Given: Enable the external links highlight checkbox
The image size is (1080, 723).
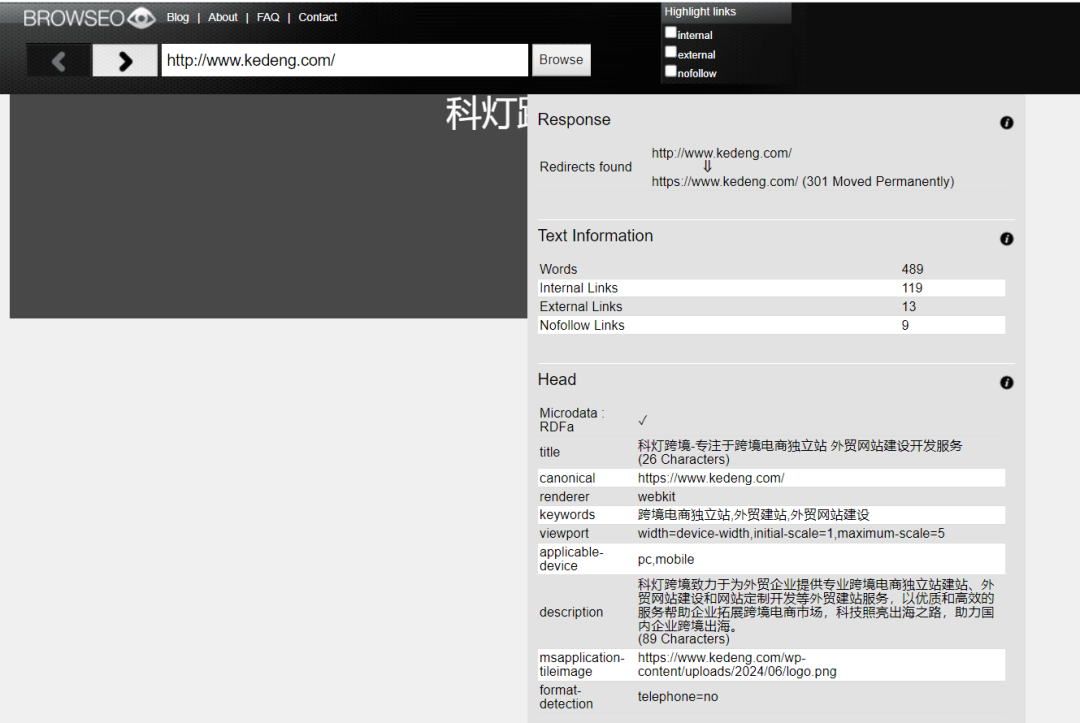Looking at the screenshot, I should (x=671, y=52).
